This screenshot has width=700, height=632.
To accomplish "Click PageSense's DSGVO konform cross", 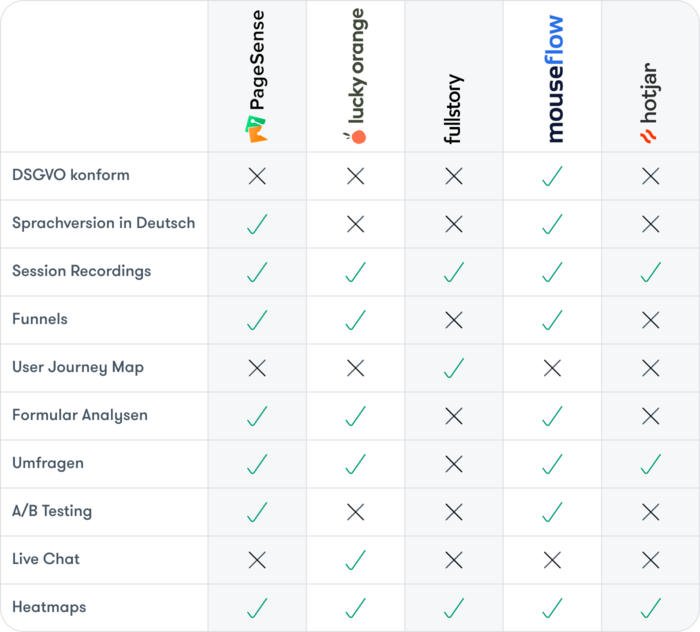I will point(257,176).
